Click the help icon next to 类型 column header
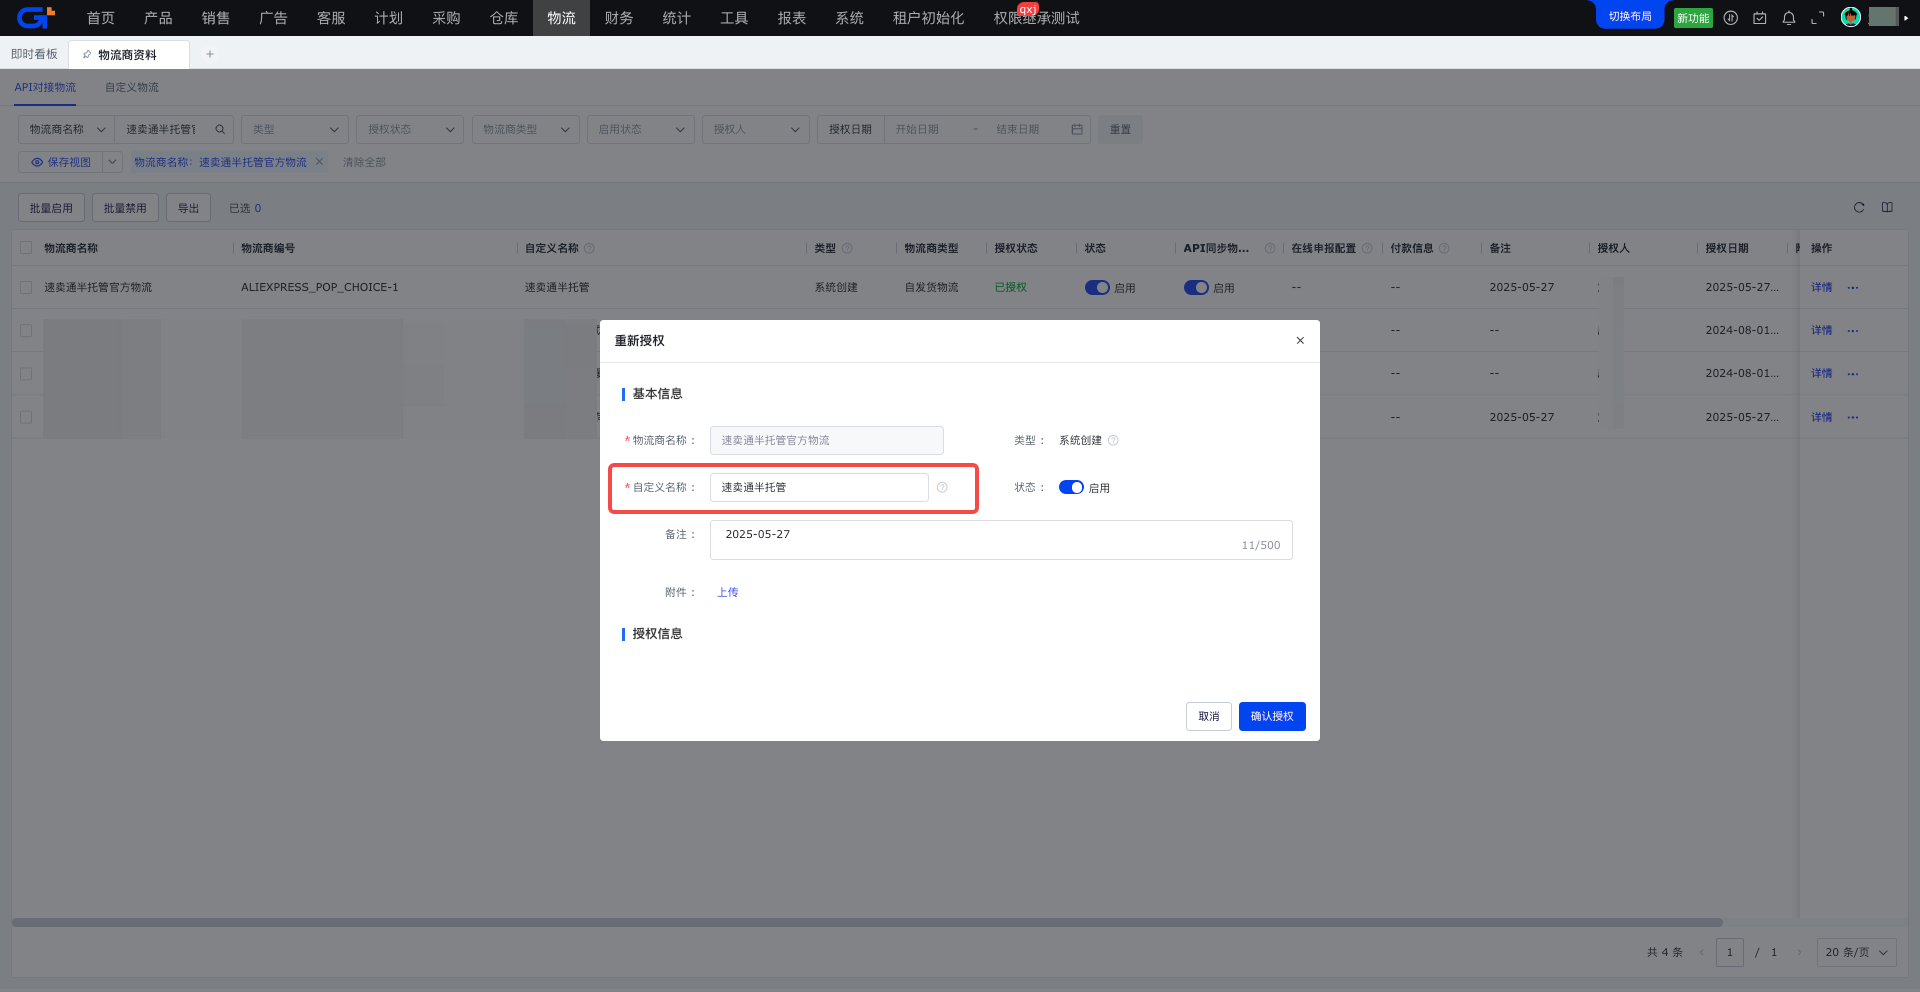 [x=847, y=248]
